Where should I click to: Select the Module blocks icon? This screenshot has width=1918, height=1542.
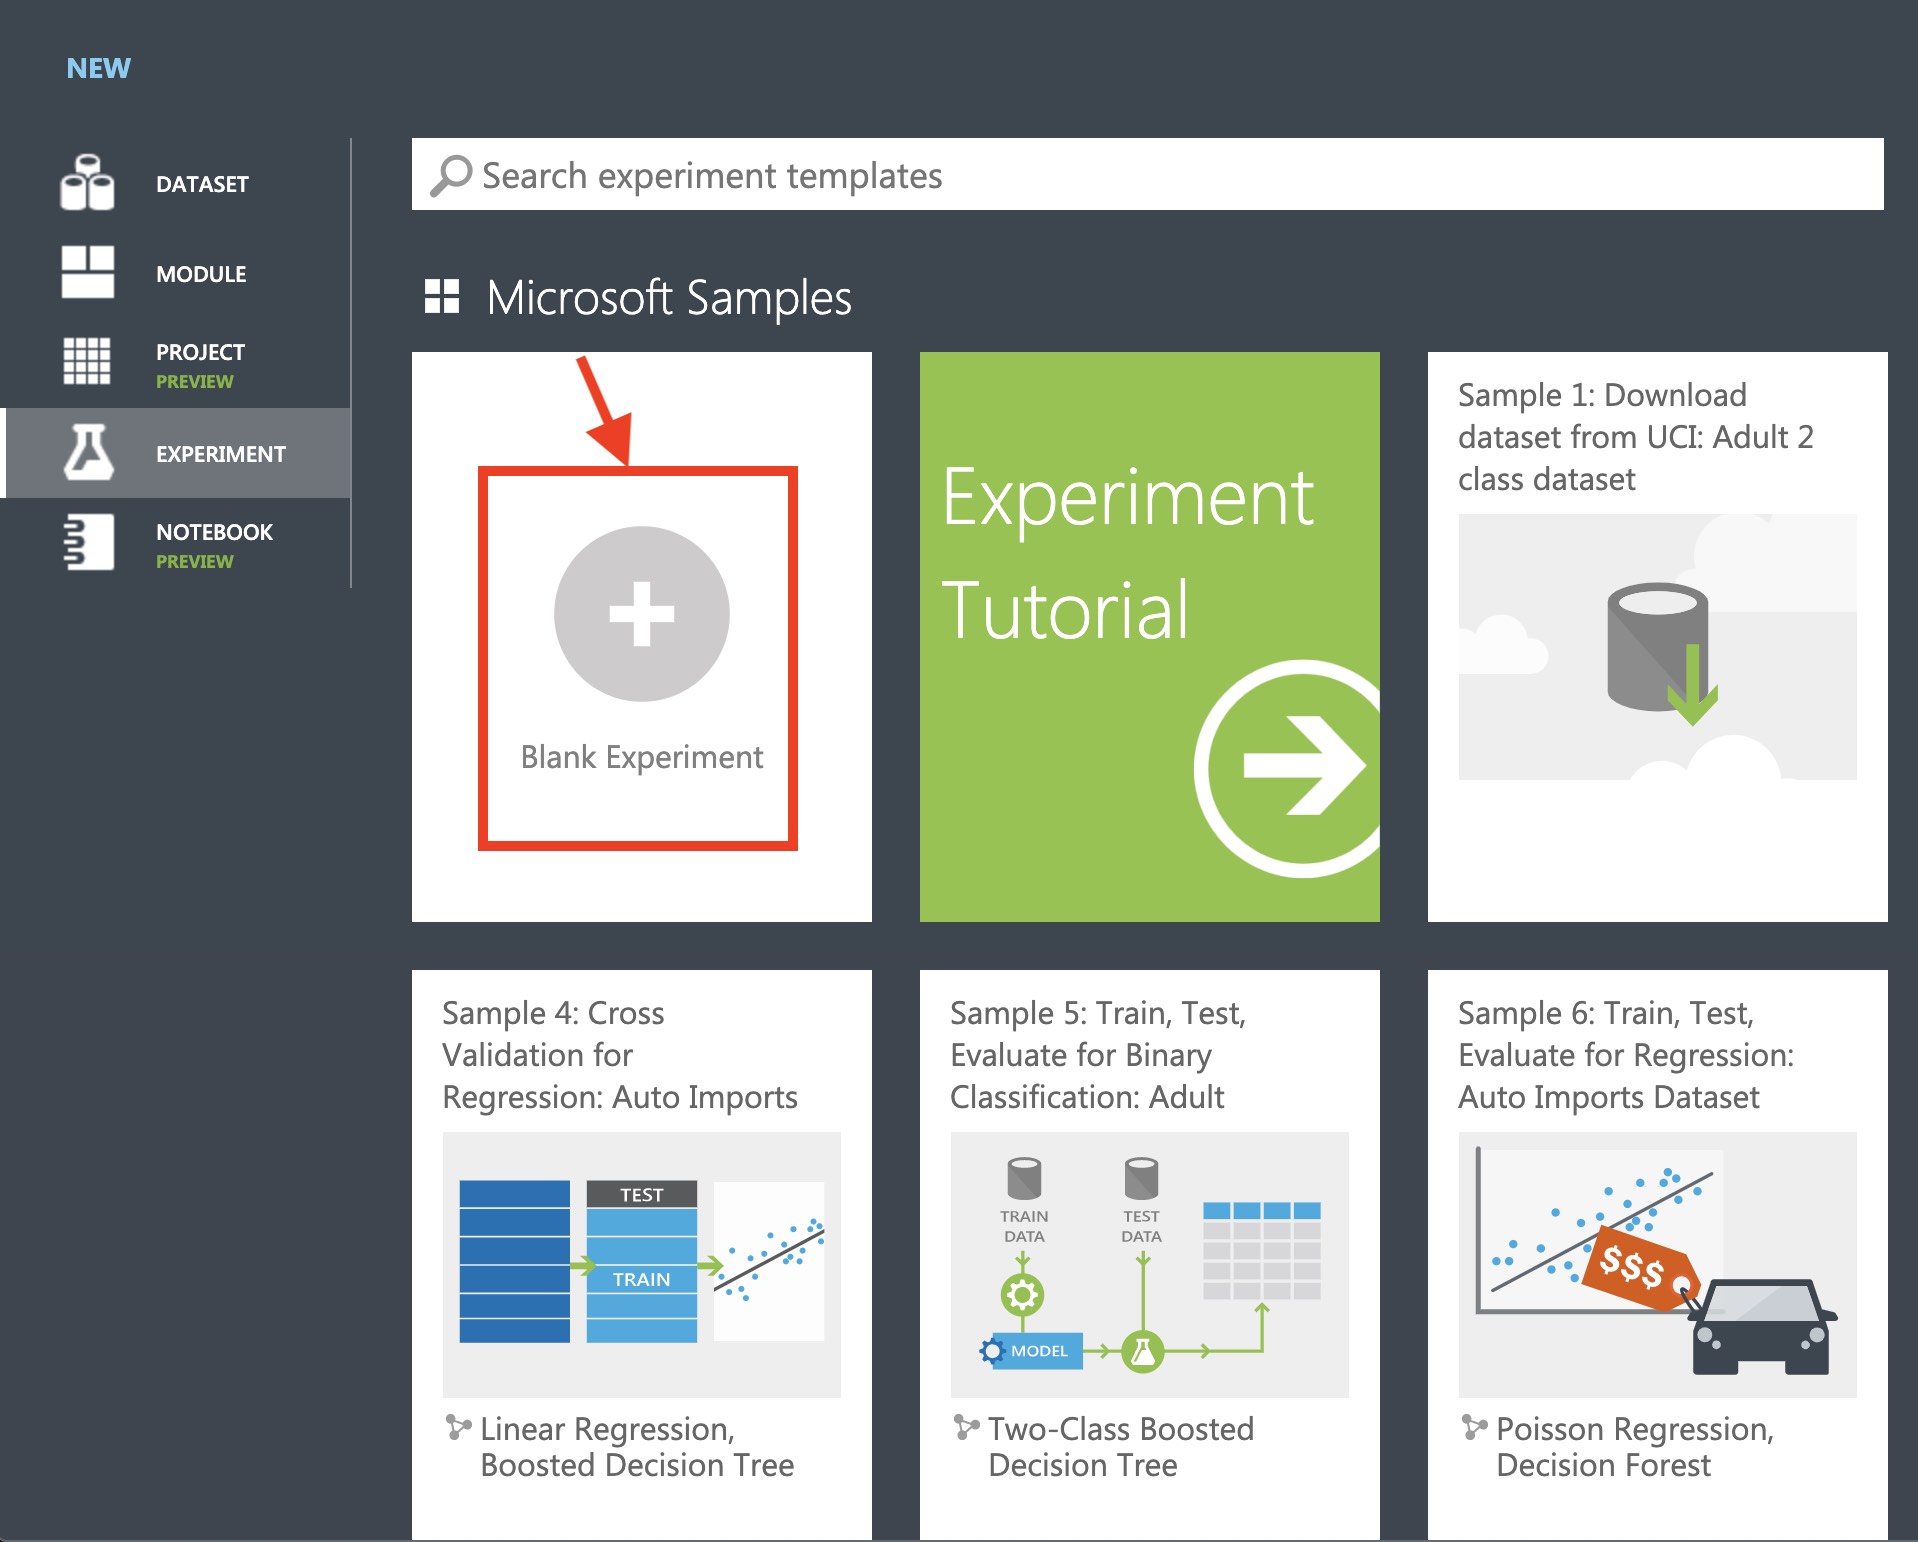click(x=87, y=272)
